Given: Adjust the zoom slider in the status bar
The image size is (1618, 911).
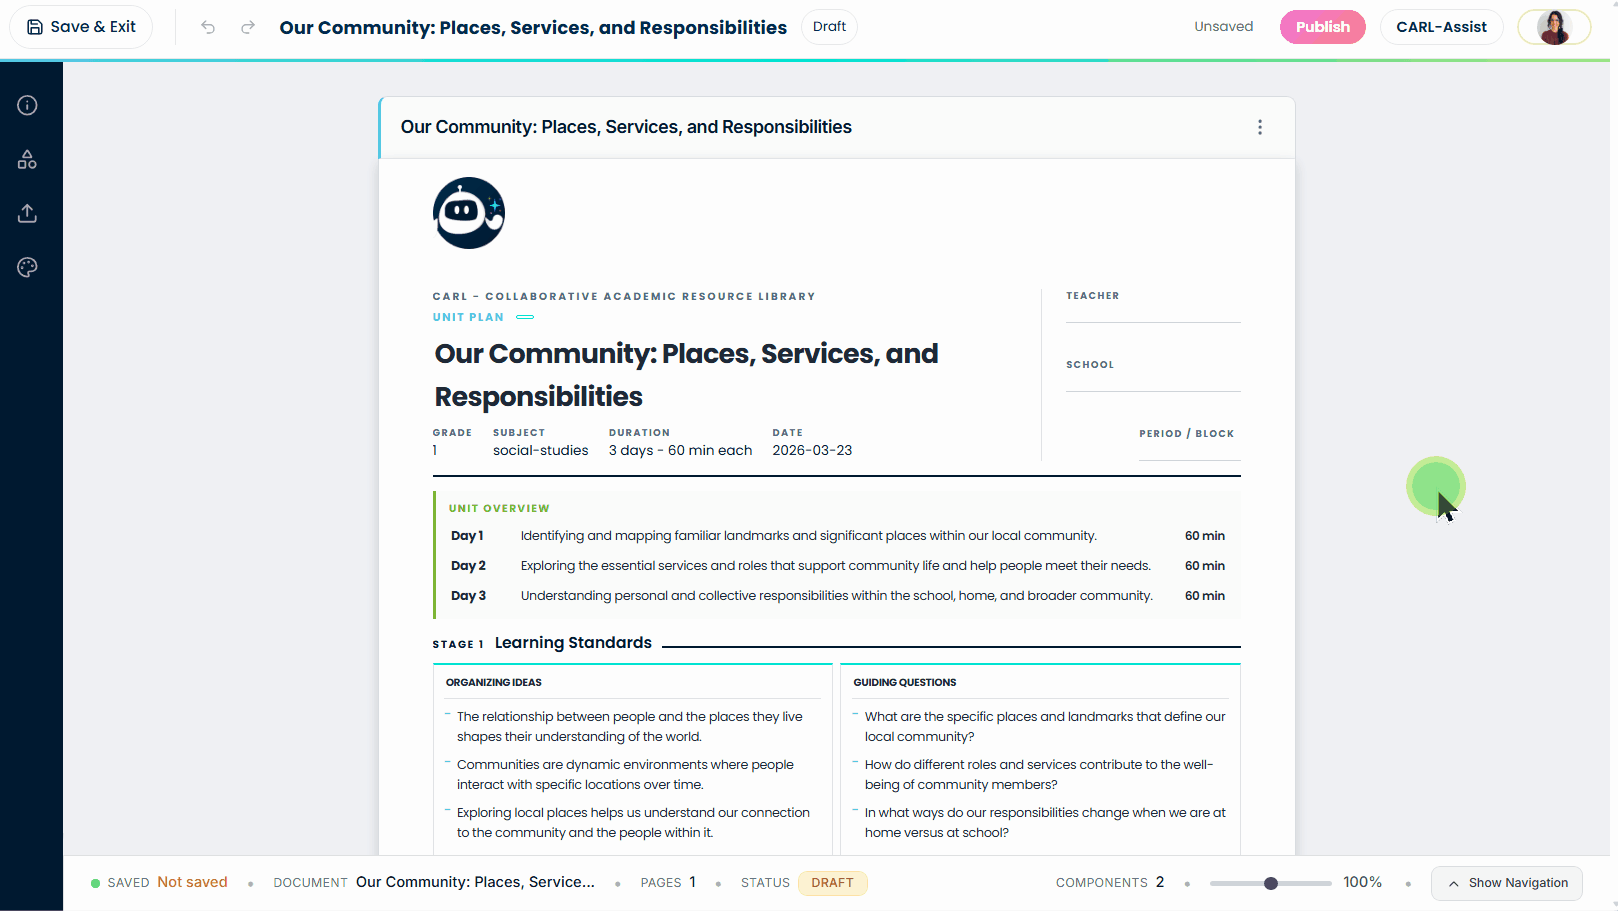Looking at the screenshot, I should (1271, 883).
